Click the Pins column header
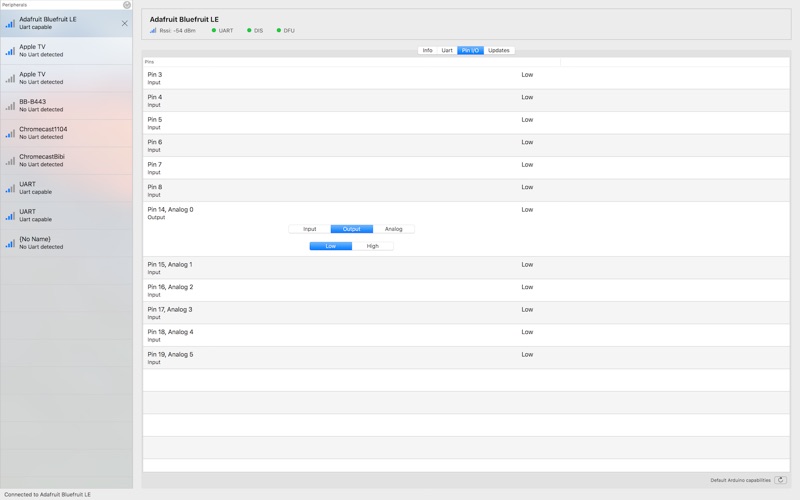Screen dimensions: 800x500 point(352,62)
